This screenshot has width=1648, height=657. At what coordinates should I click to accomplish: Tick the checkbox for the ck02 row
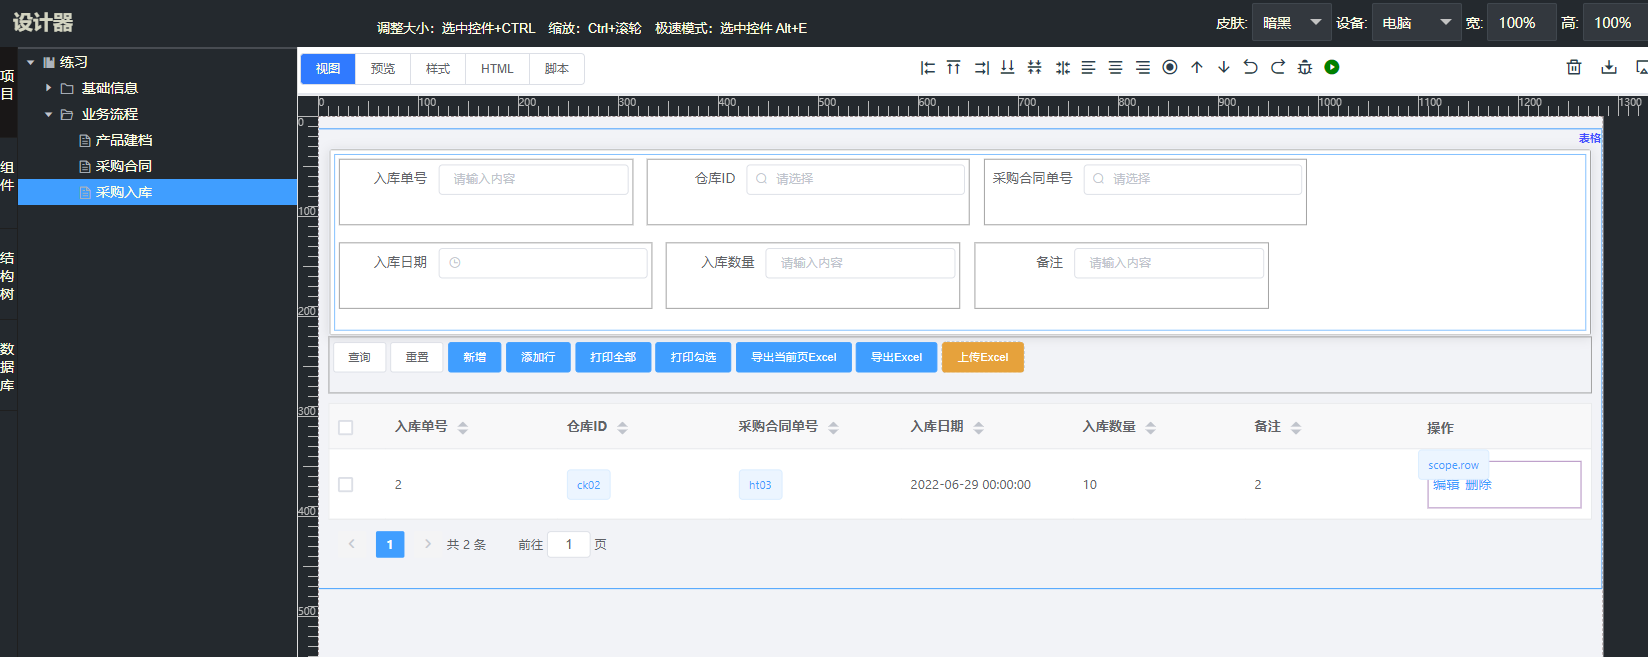tap(346, 485)
